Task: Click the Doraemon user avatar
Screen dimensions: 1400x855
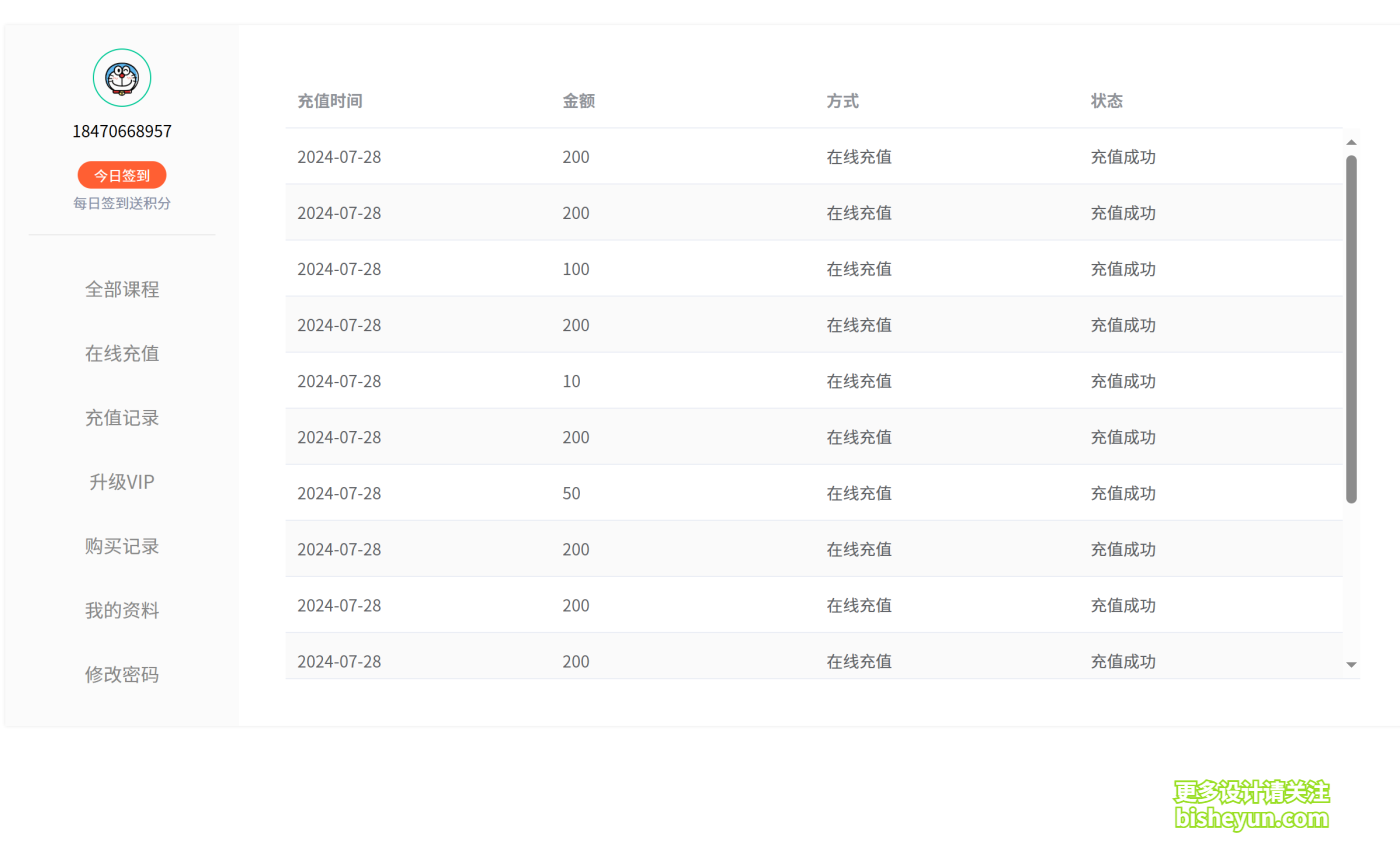Action: (x=122, y=78)
